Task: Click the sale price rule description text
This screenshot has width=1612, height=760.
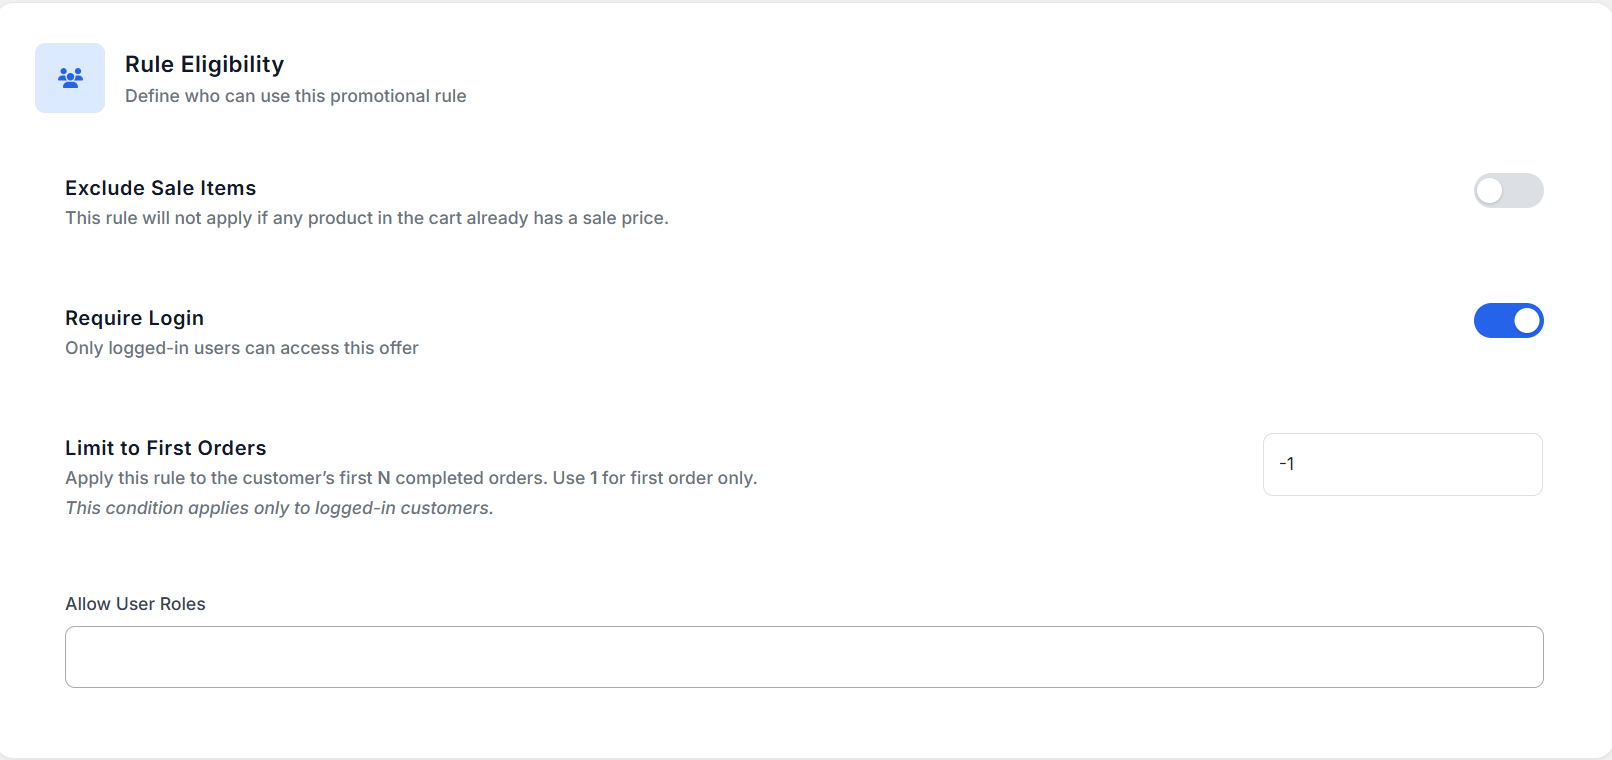Action: click(x=366, y=218)
